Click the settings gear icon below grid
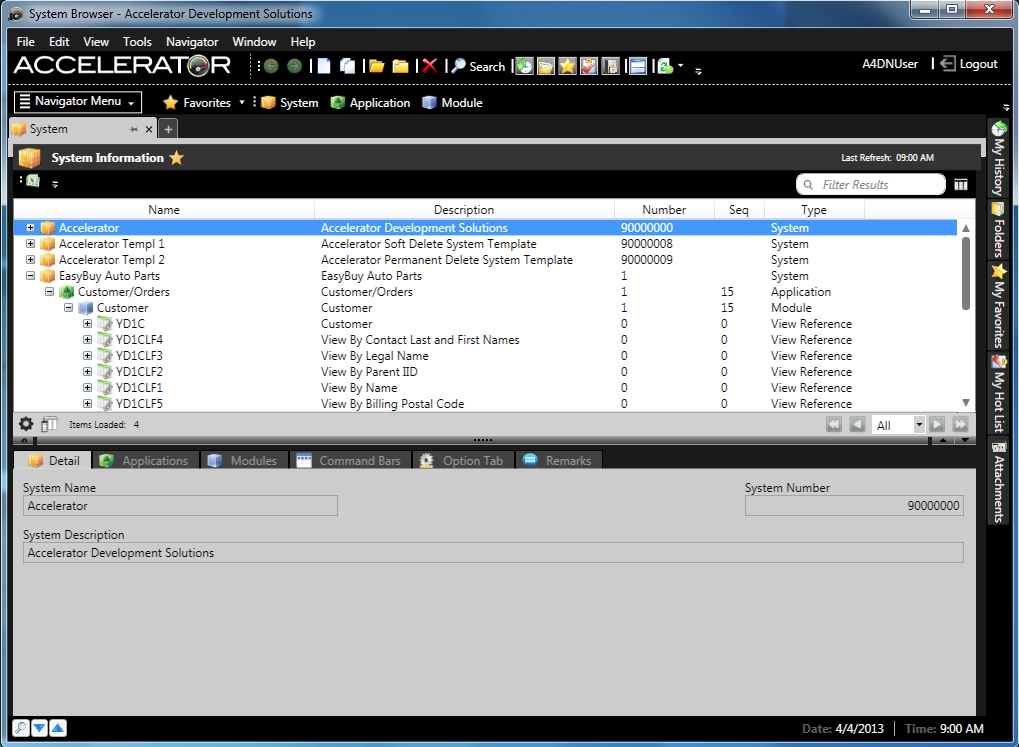1019x747 pixels. pos(26,425)
